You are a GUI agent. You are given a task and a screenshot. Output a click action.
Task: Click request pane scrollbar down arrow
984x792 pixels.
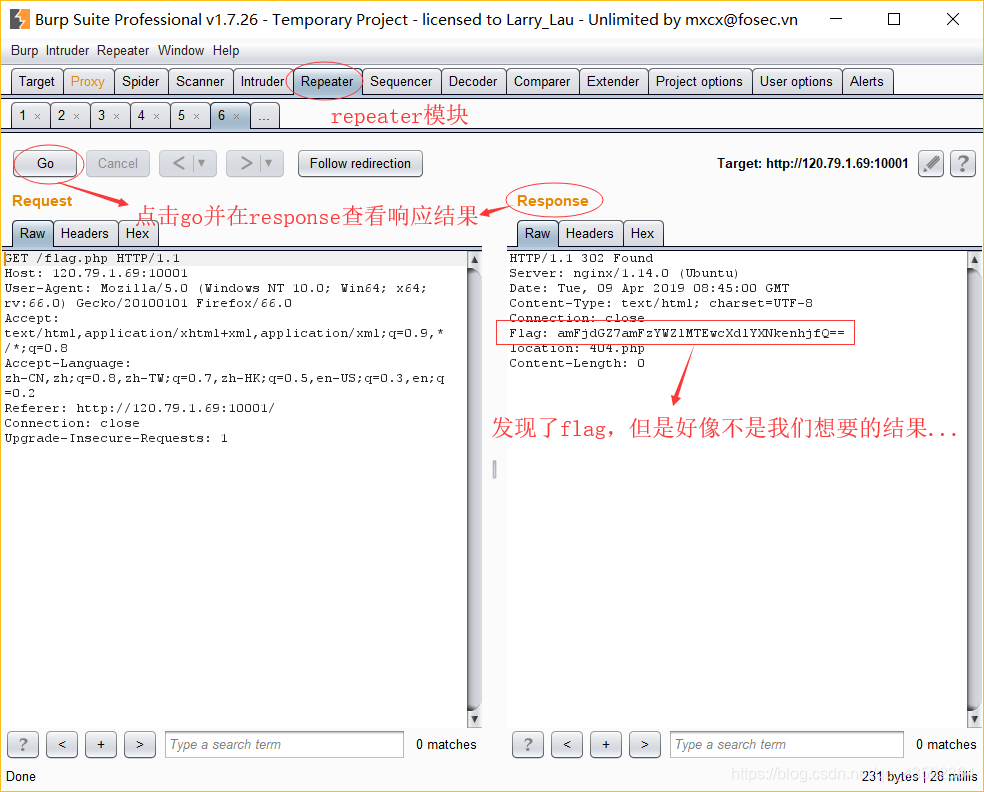coord(474,720)
